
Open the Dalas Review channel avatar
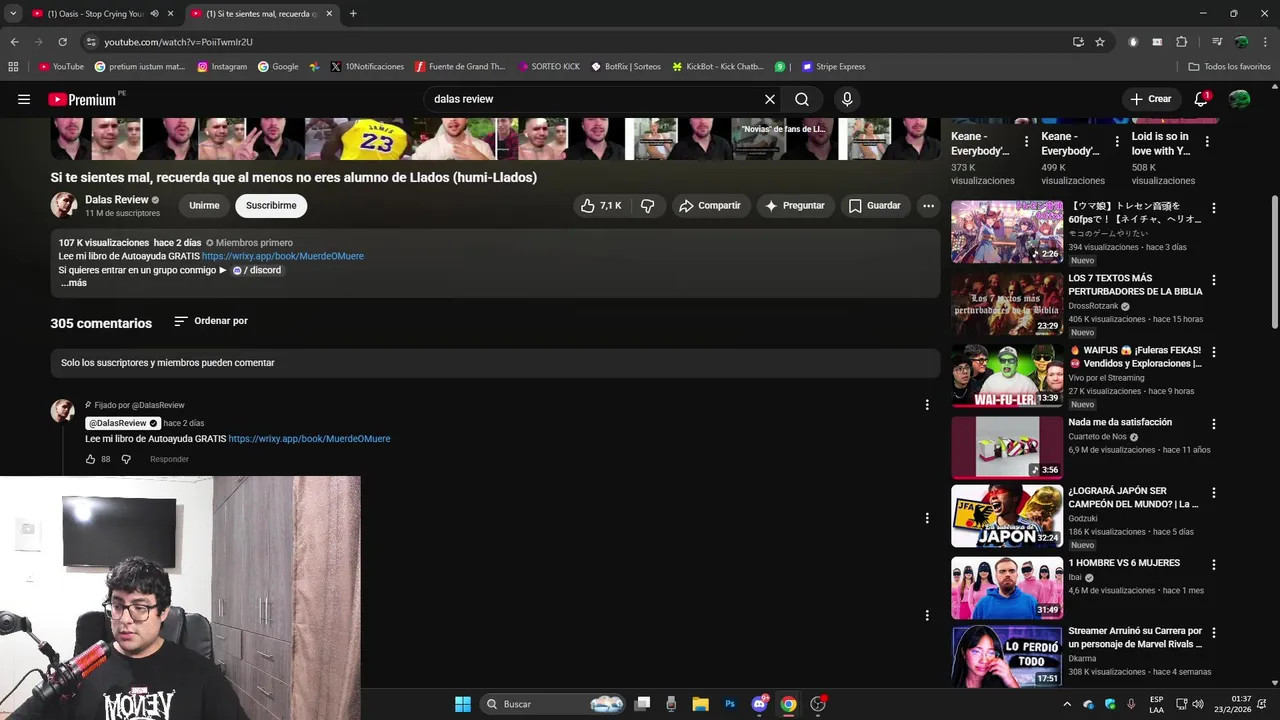tap(64, 205)
